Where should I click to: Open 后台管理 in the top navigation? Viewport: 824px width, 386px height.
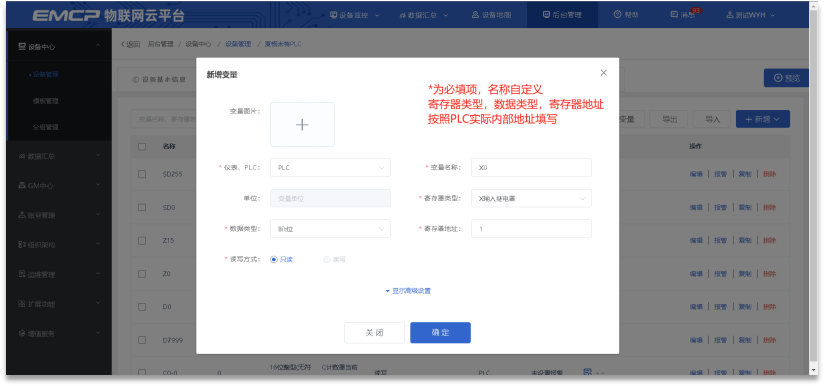pos(562,15)
